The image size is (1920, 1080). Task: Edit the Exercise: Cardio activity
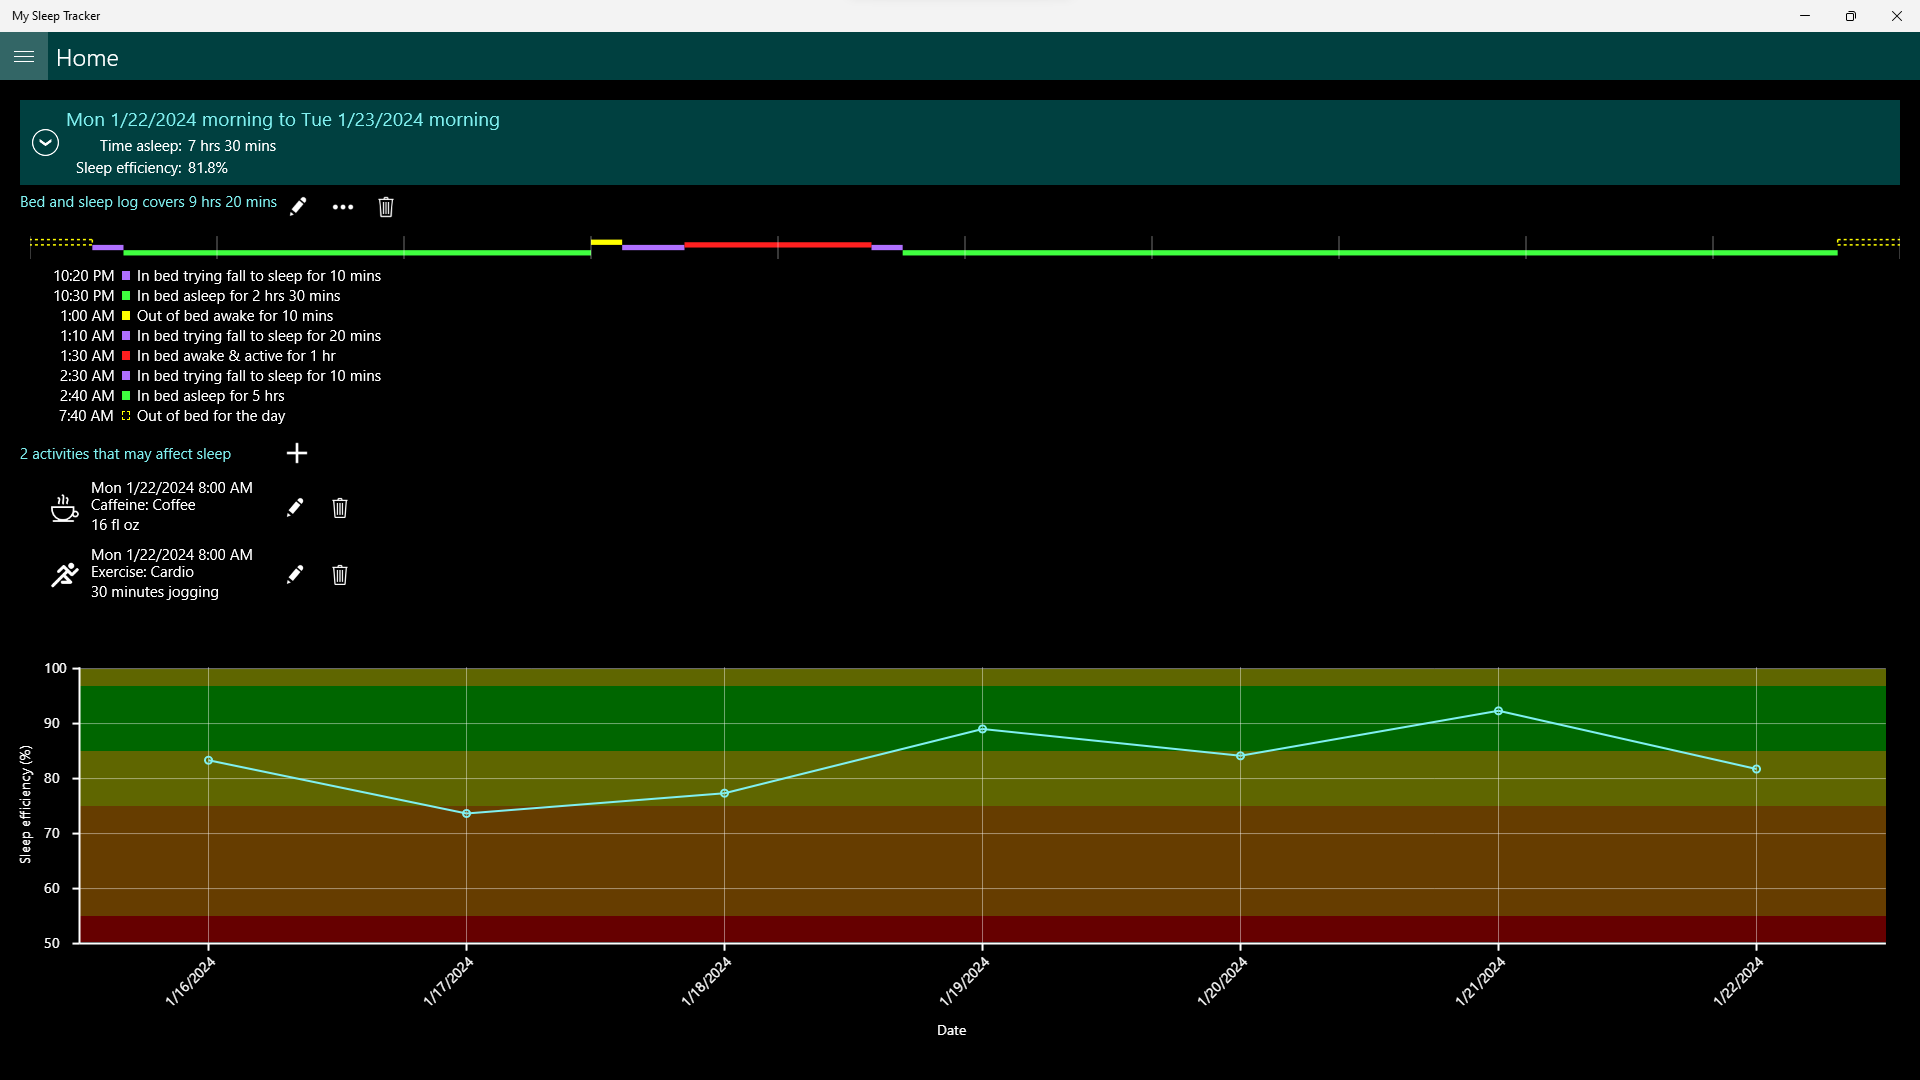[x=295, y=575]
